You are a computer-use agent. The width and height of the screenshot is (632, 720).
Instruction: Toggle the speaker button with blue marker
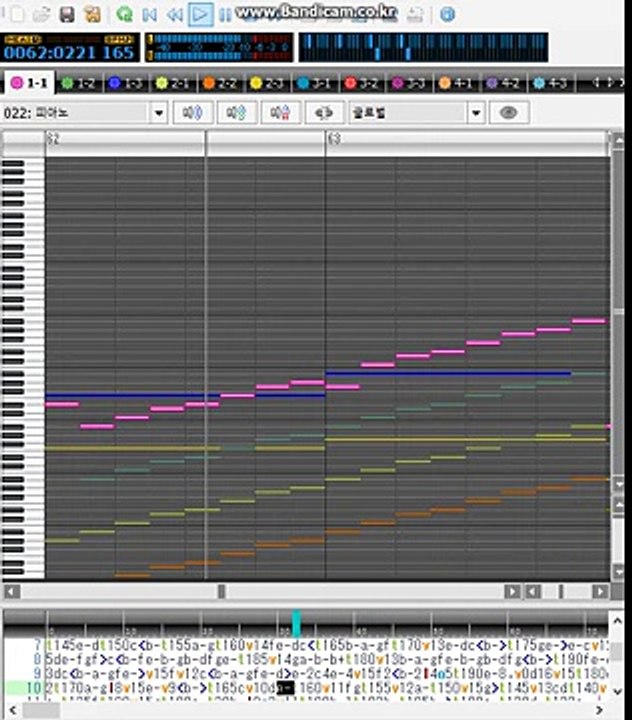[x=193, y=112]
